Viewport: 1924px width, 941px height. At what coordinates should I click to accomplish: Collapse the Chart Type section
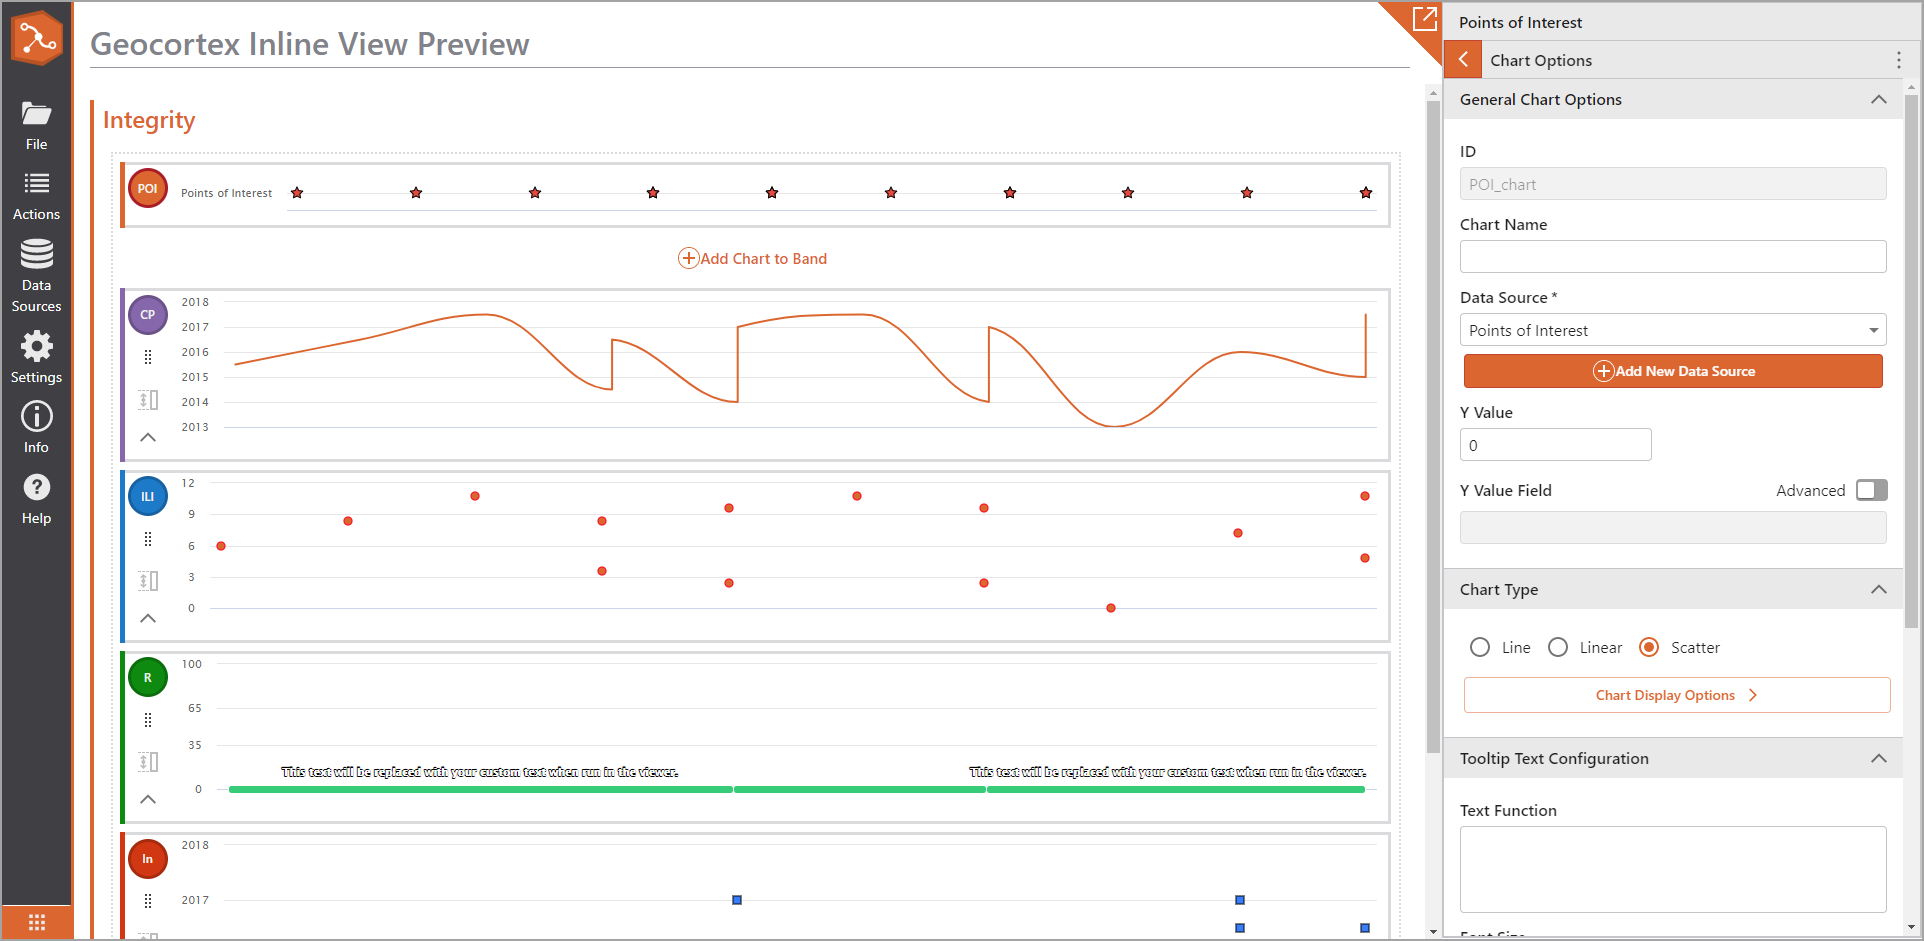1879,590
